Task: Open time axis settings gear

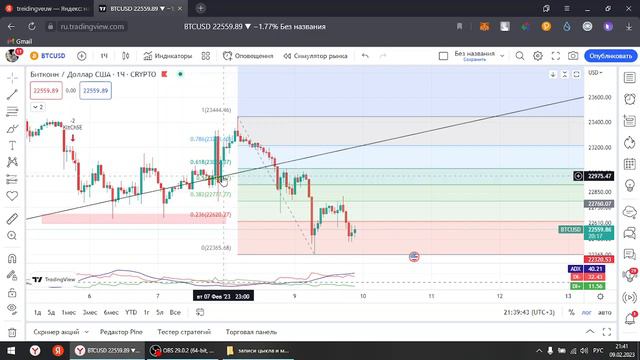Action: pos(600,296)
